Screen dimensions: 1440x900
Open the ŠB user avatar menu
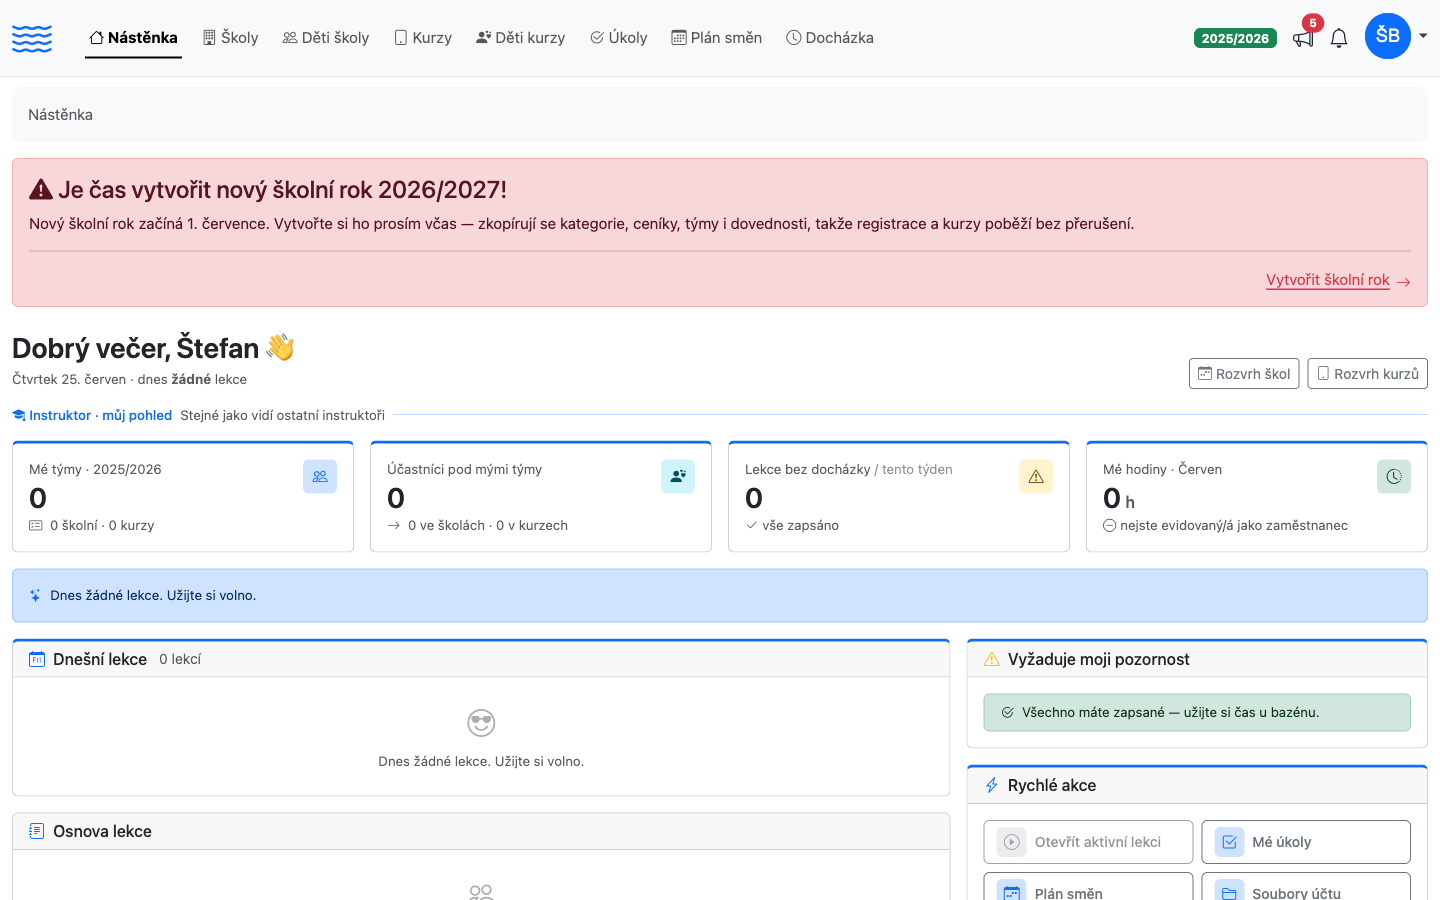point(1388,36)
